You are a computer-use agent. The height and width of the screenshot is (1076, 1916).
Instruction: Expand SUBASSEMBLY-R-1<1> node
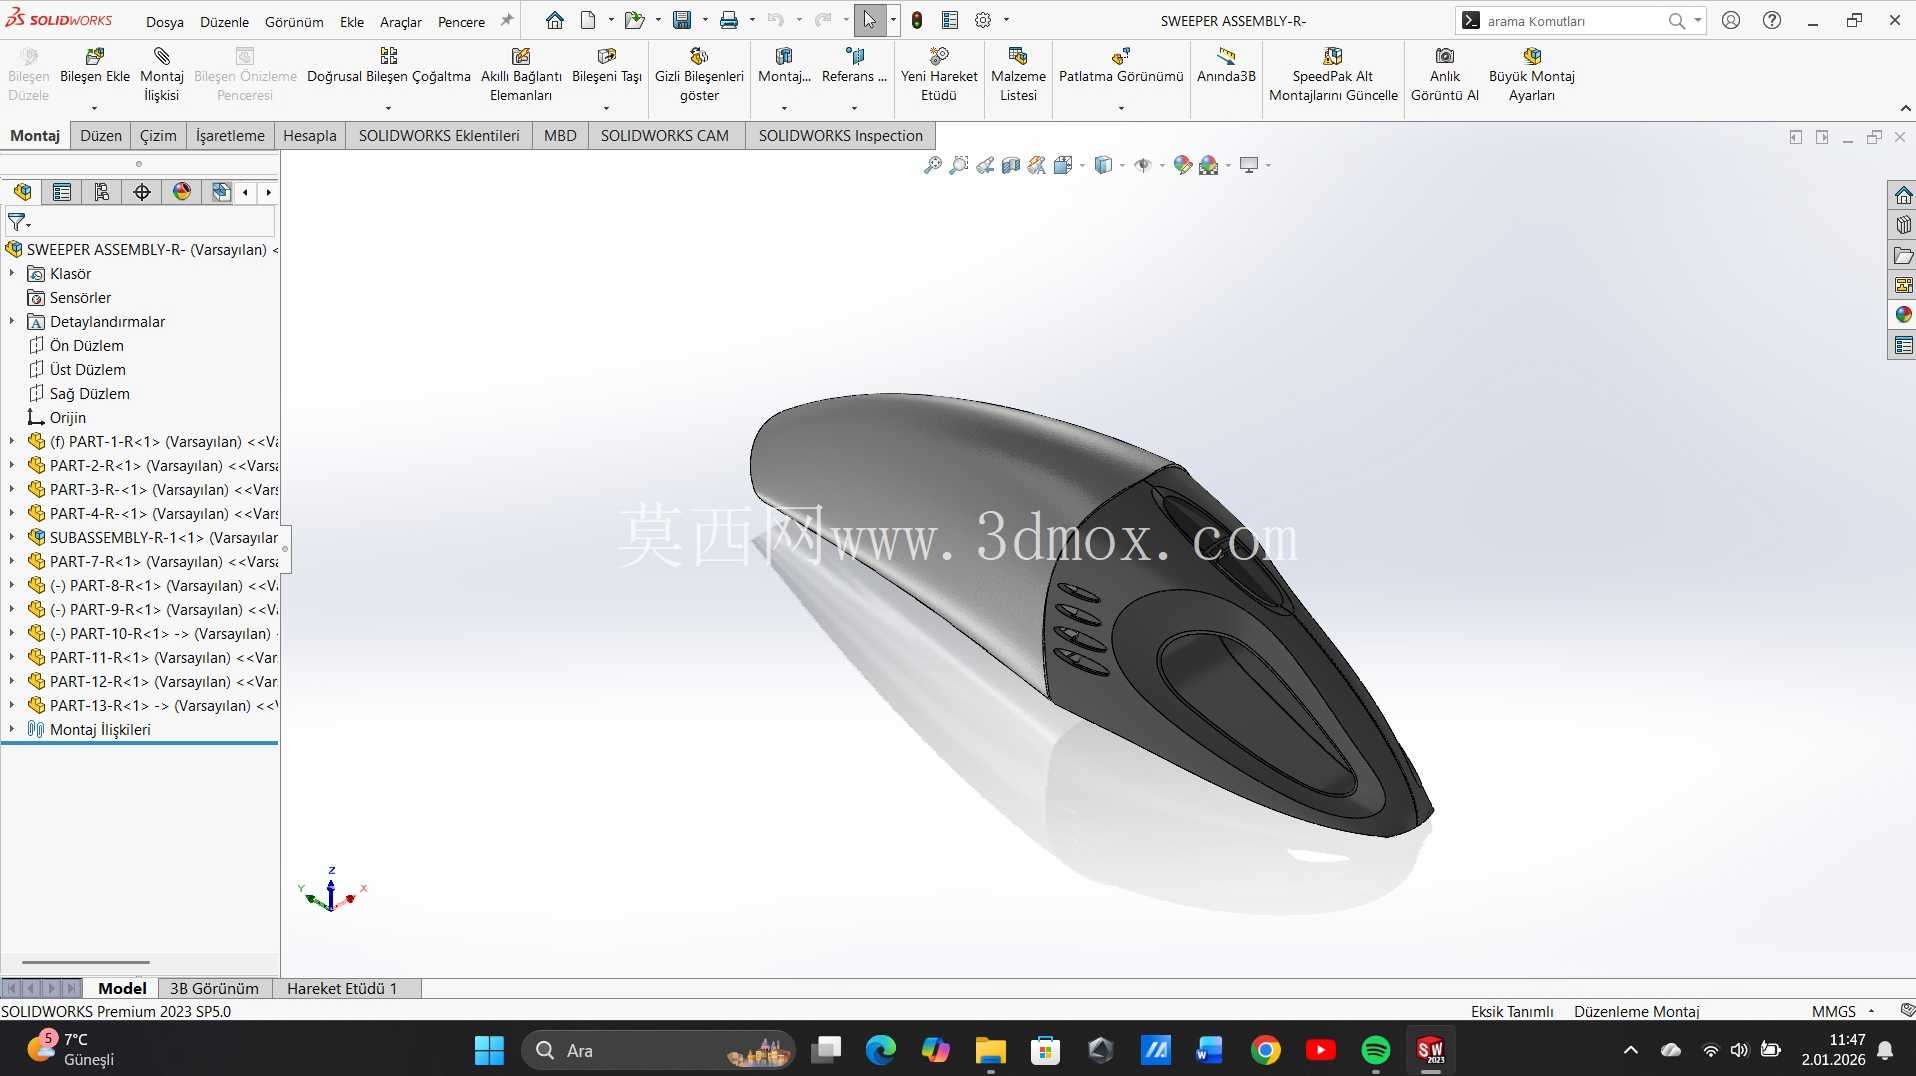click(12, 537)
